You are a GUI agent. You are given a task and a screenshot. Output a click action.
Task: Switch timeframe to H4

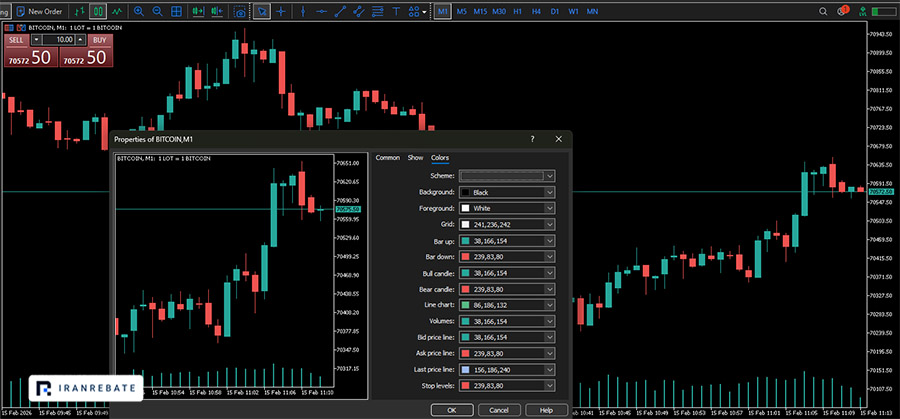pyautogui.click(x=536, y=11)
